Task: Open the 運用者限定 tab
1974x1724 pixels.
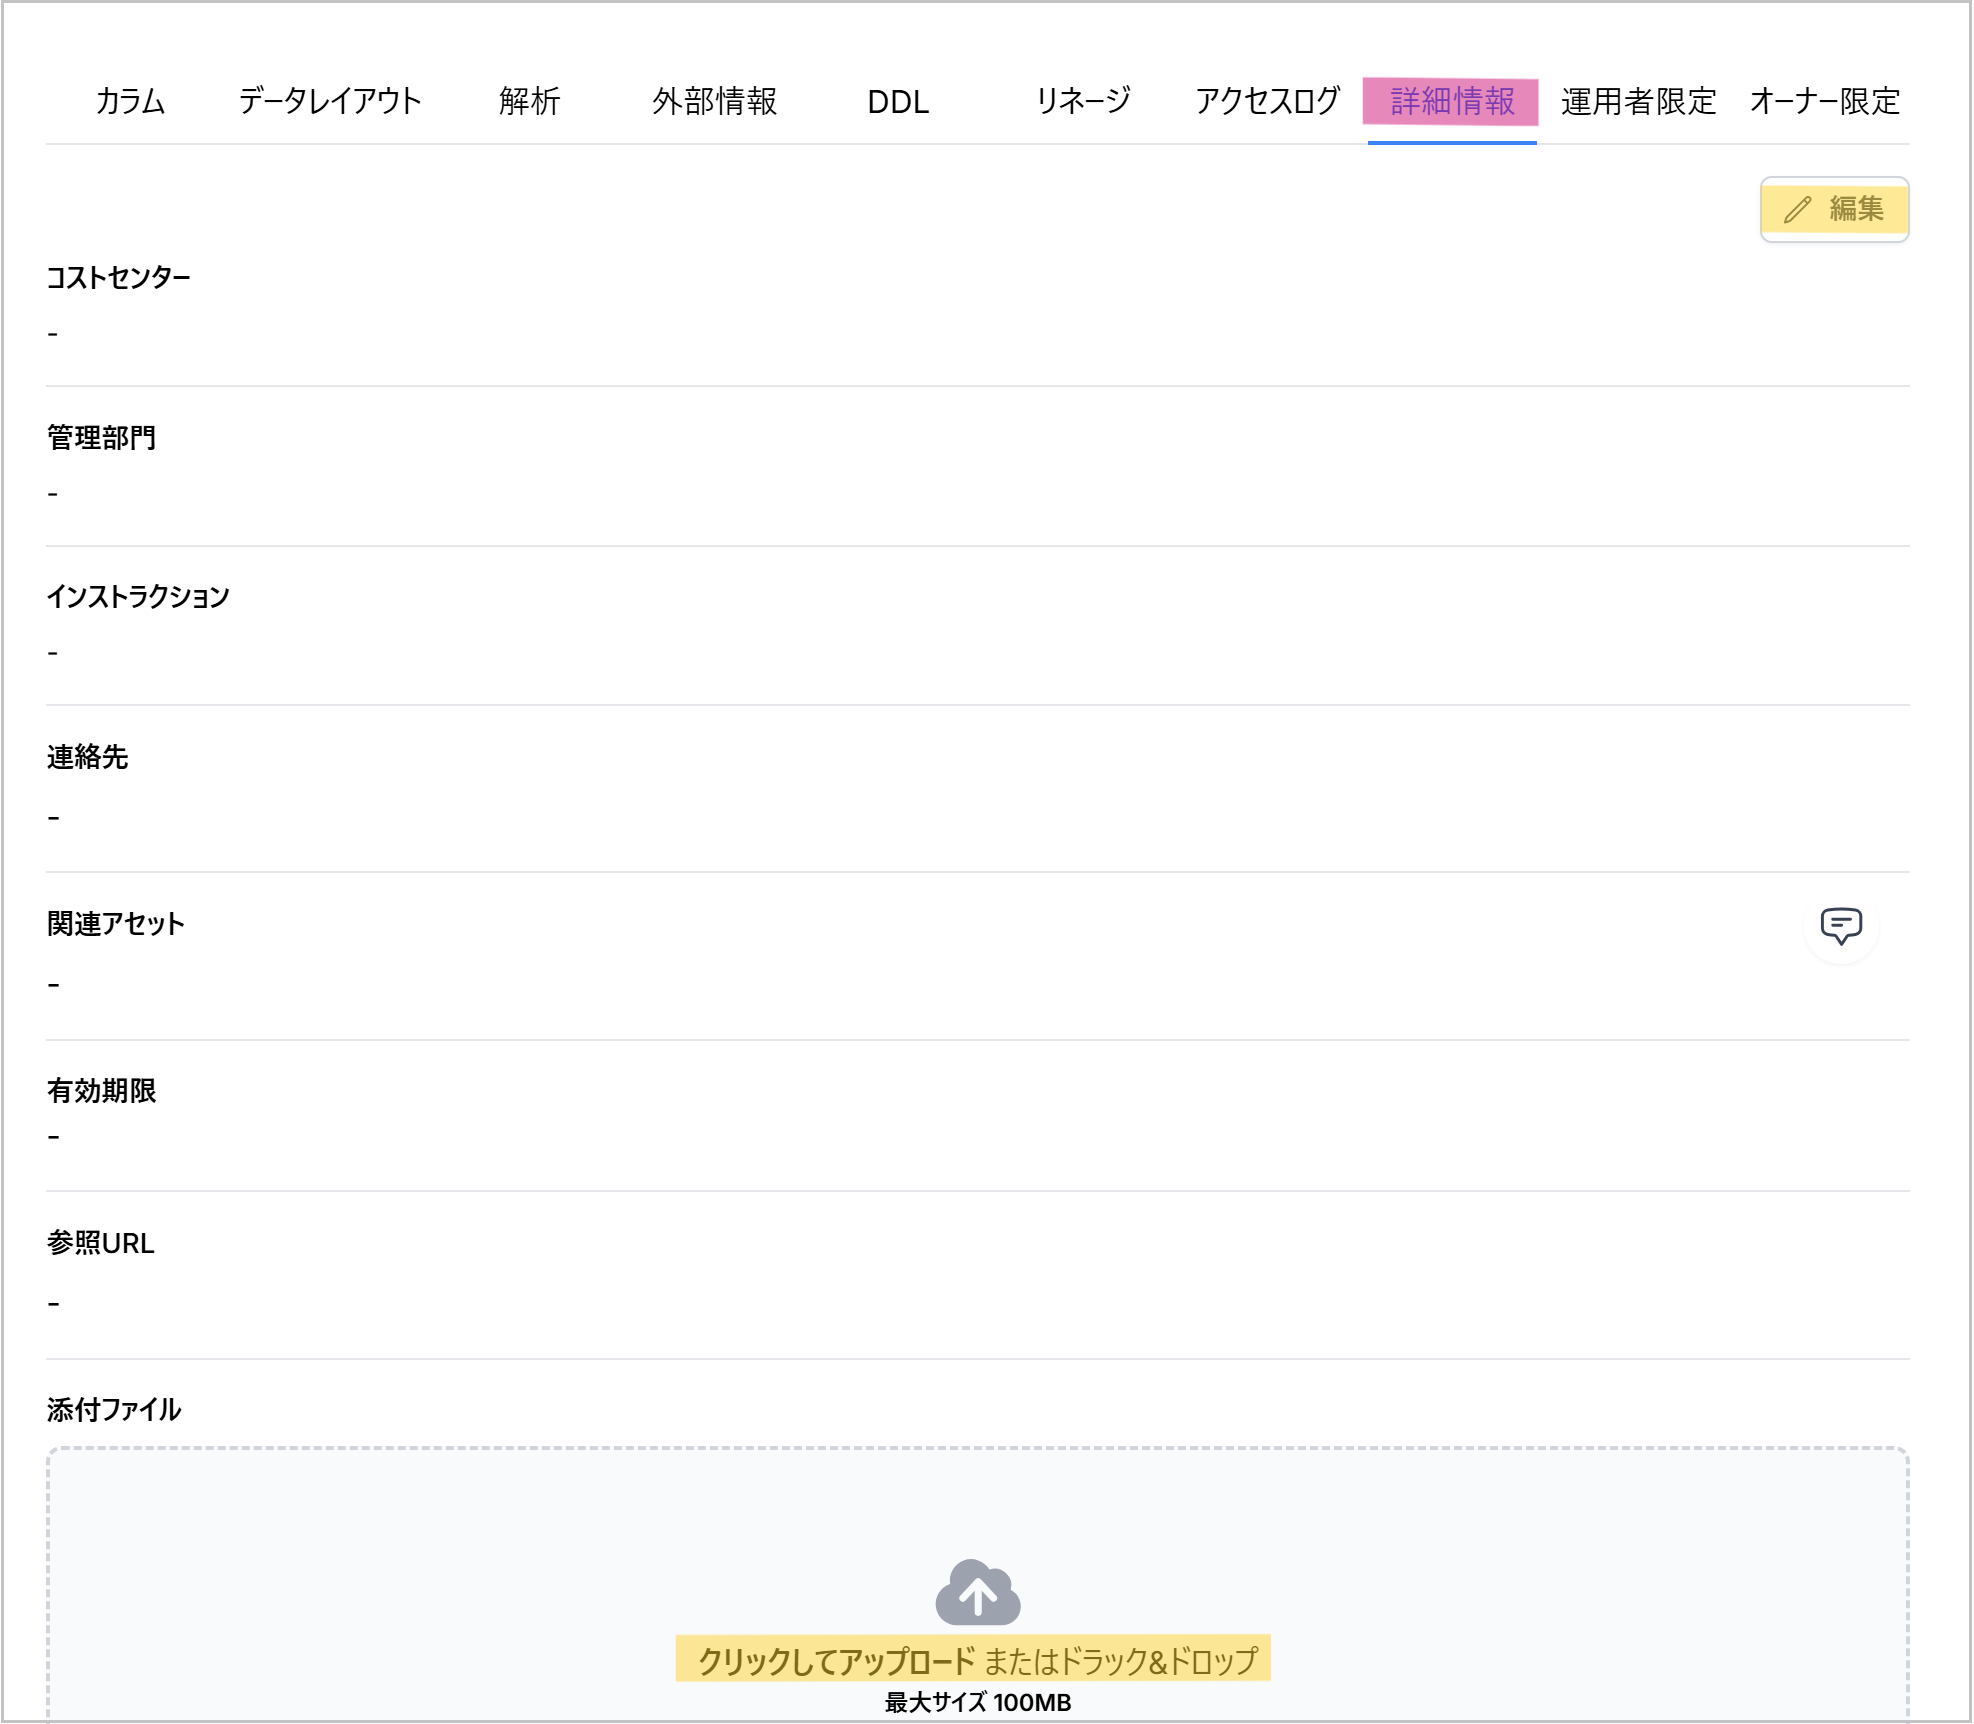Action: pos(1638,101)
